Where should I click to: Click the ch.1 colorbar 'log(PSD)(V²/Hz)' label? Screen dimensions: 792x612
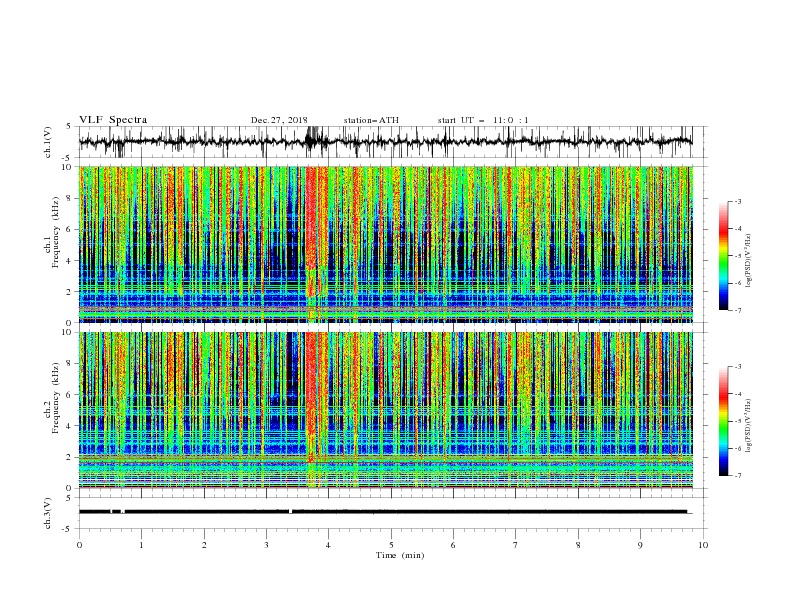point(748,261)
